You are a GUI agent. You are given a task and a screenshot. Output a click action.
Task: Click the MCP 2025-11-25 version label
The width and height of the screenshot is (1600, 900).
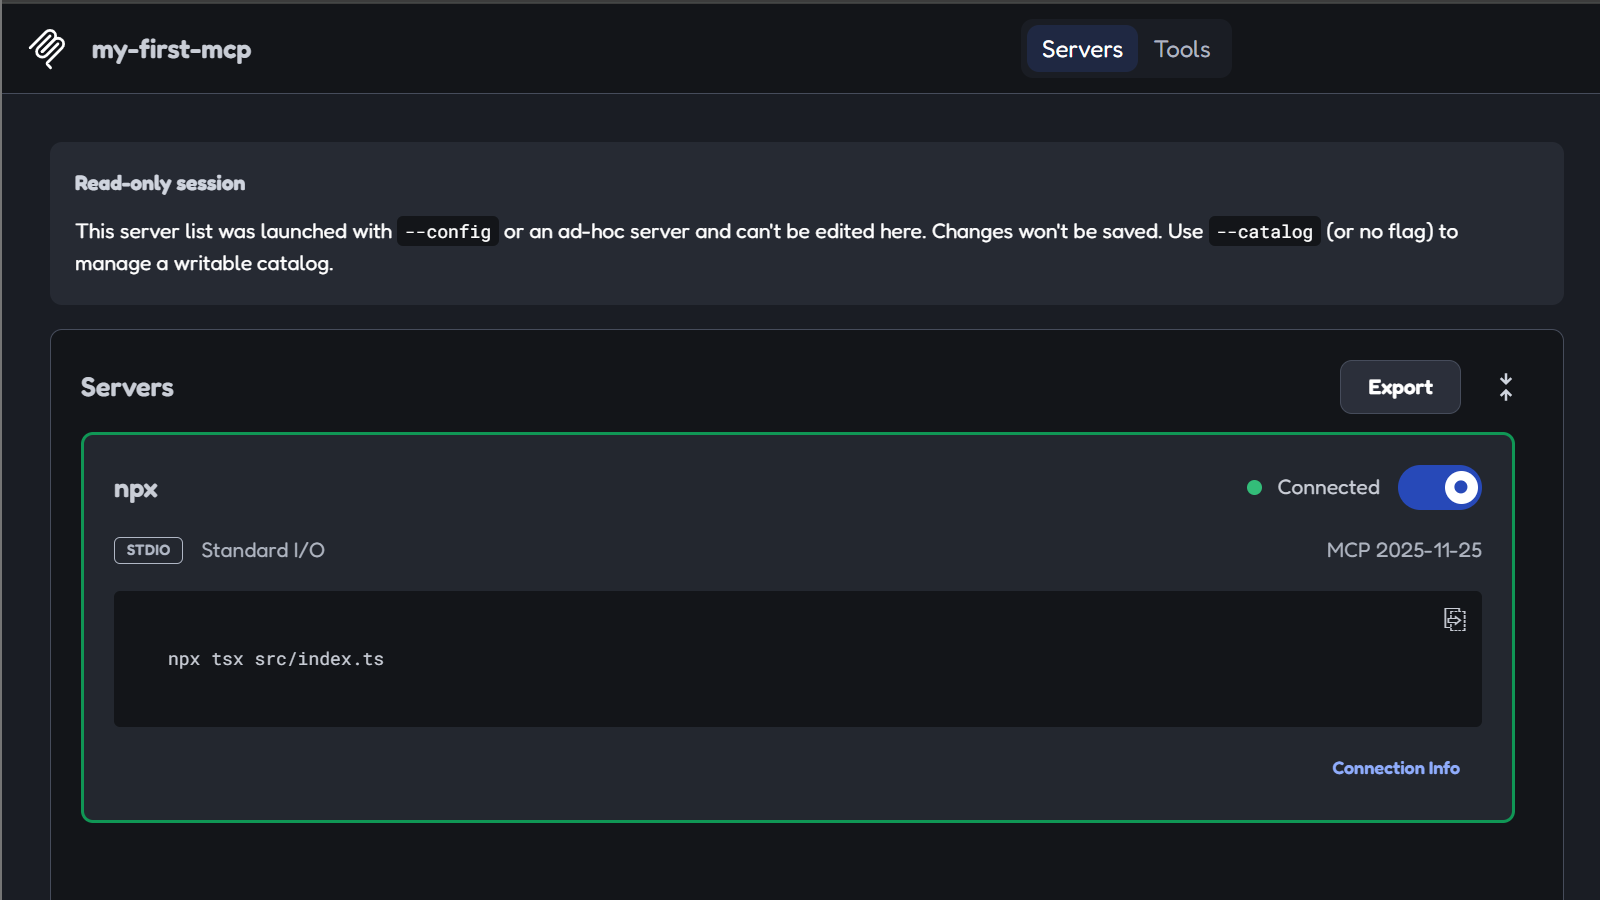click(x=1404, y=550)
